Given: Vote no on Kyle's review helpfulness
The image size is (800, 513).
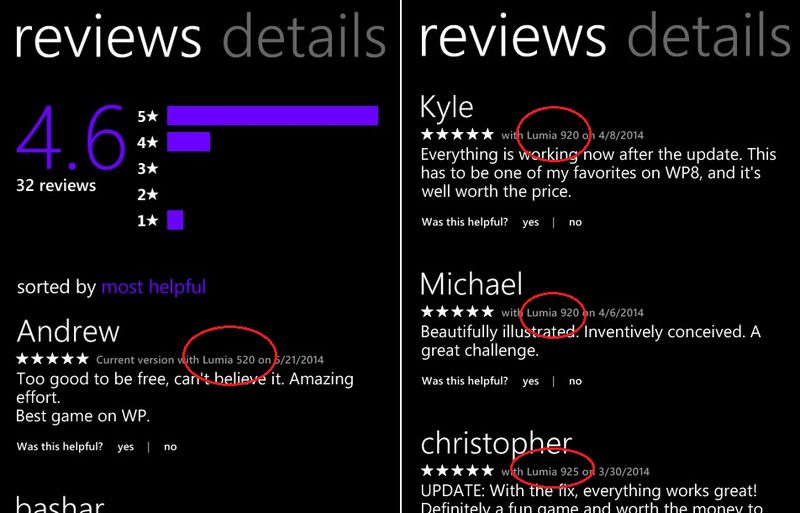Looking at the screenshot, I should (x=576, y=223).
